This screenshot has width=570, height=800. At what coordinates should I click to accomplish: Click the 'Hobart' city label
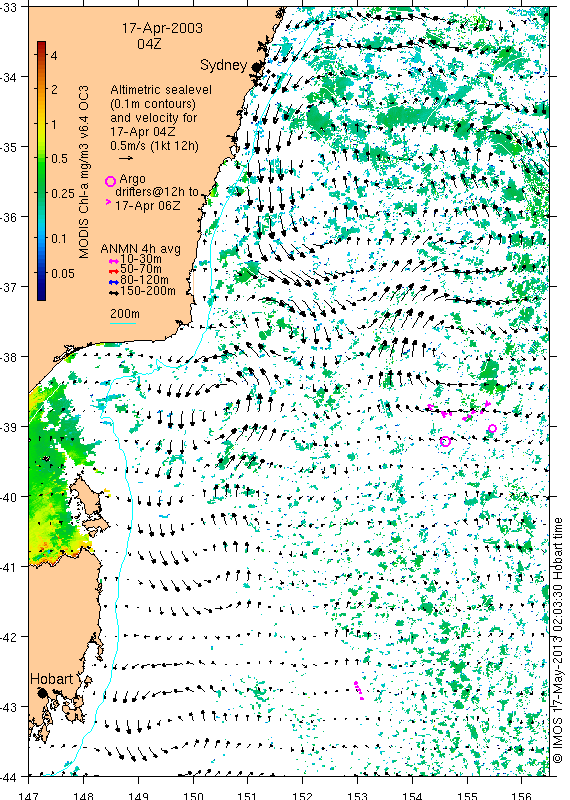[52, 679]
